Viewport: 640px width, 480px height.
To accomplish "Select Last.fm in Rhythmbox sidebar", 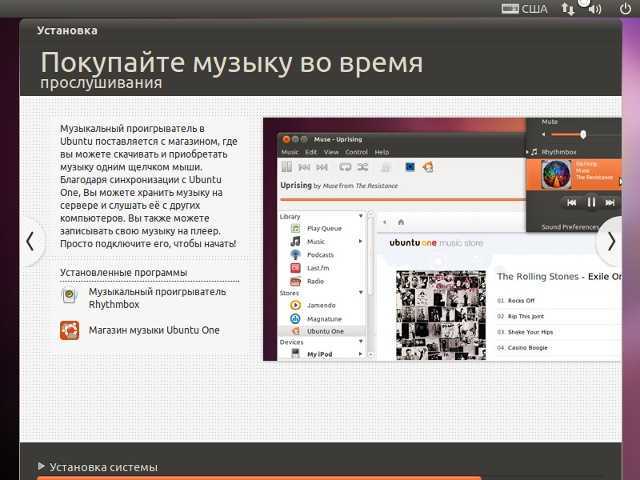I will coord(320,268).
